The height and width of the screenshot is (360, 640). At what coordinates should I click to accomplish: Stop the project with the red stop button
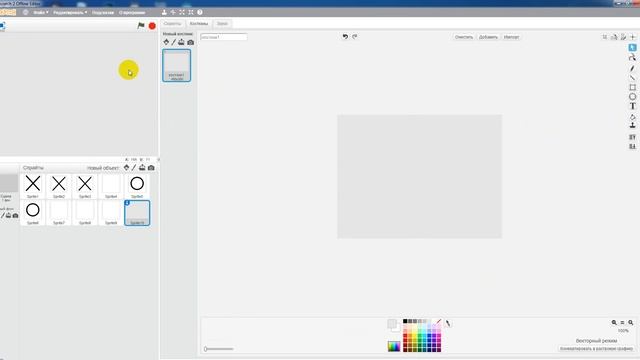(x=152, y=26)
